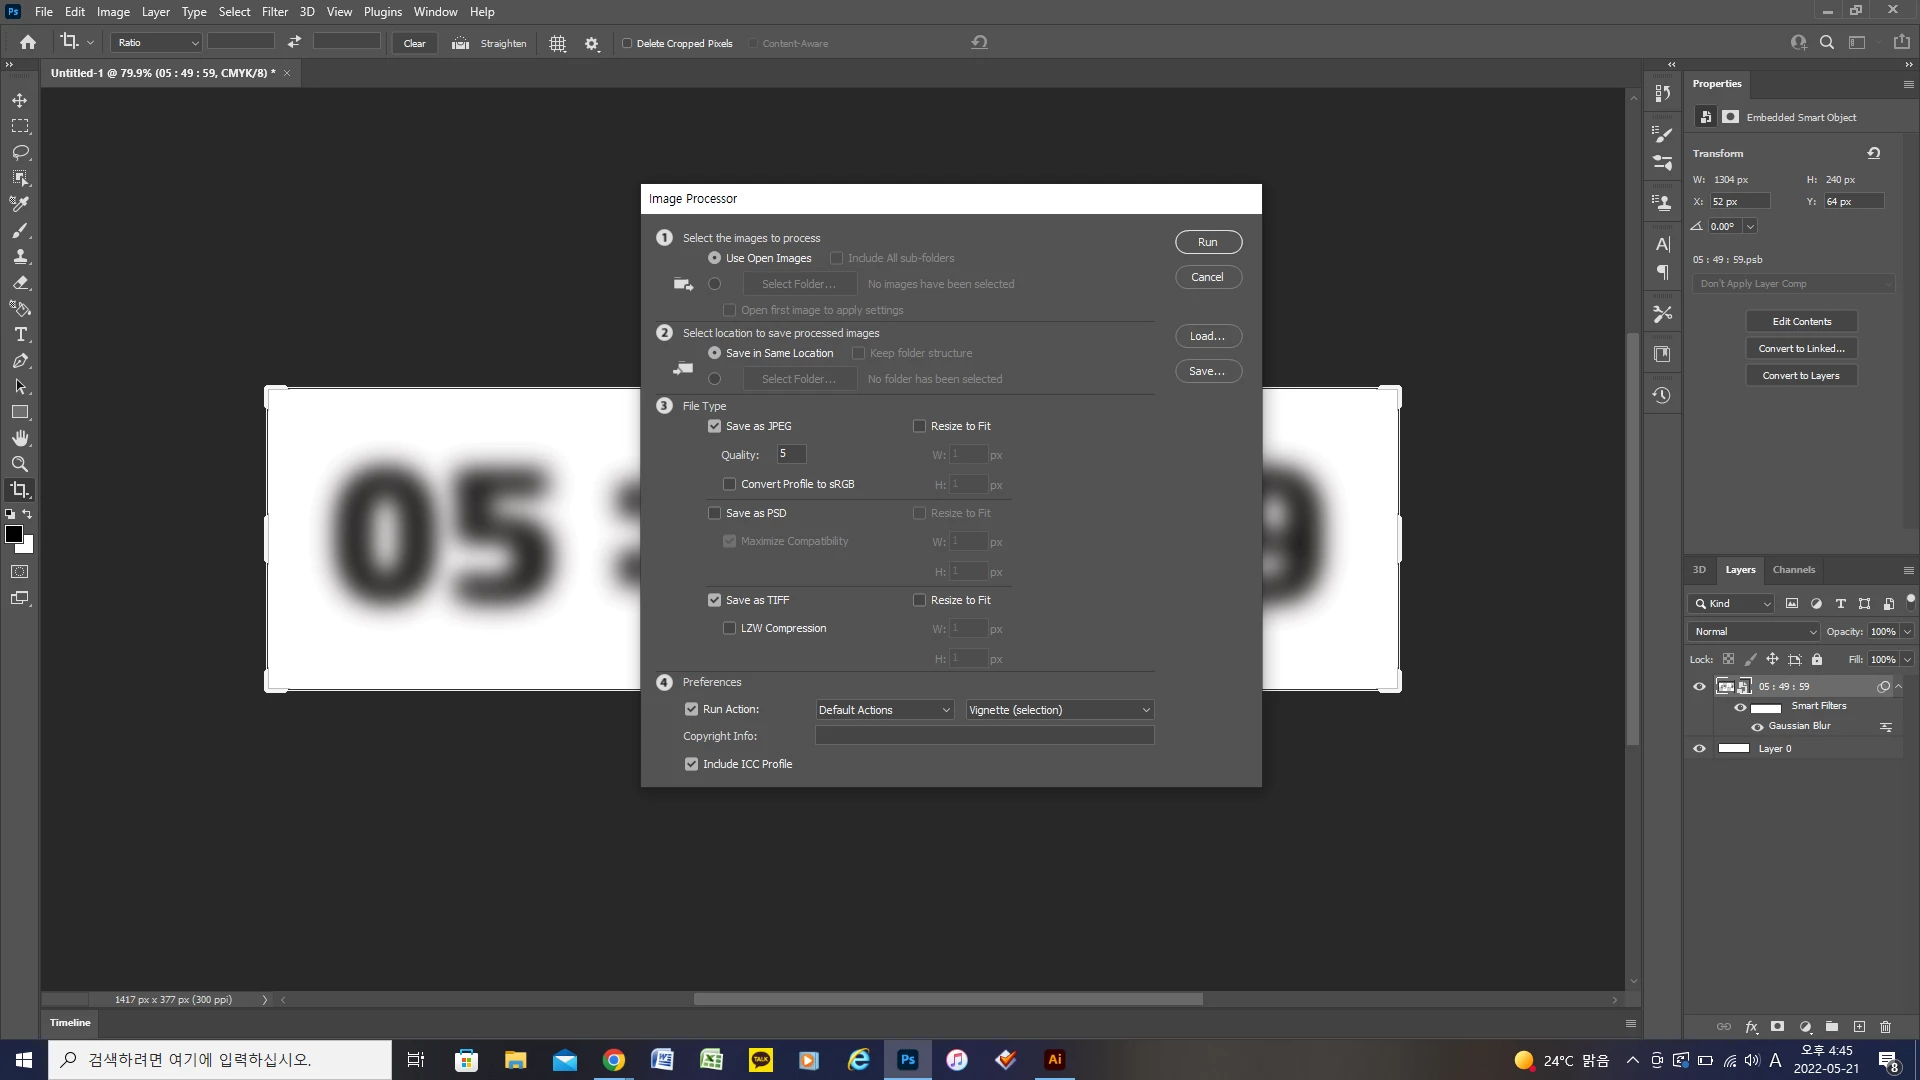The height and width of the screenshot is (1080, 1920).
Task: Select the Zoom tool
Action: click(x=20, y=464)
